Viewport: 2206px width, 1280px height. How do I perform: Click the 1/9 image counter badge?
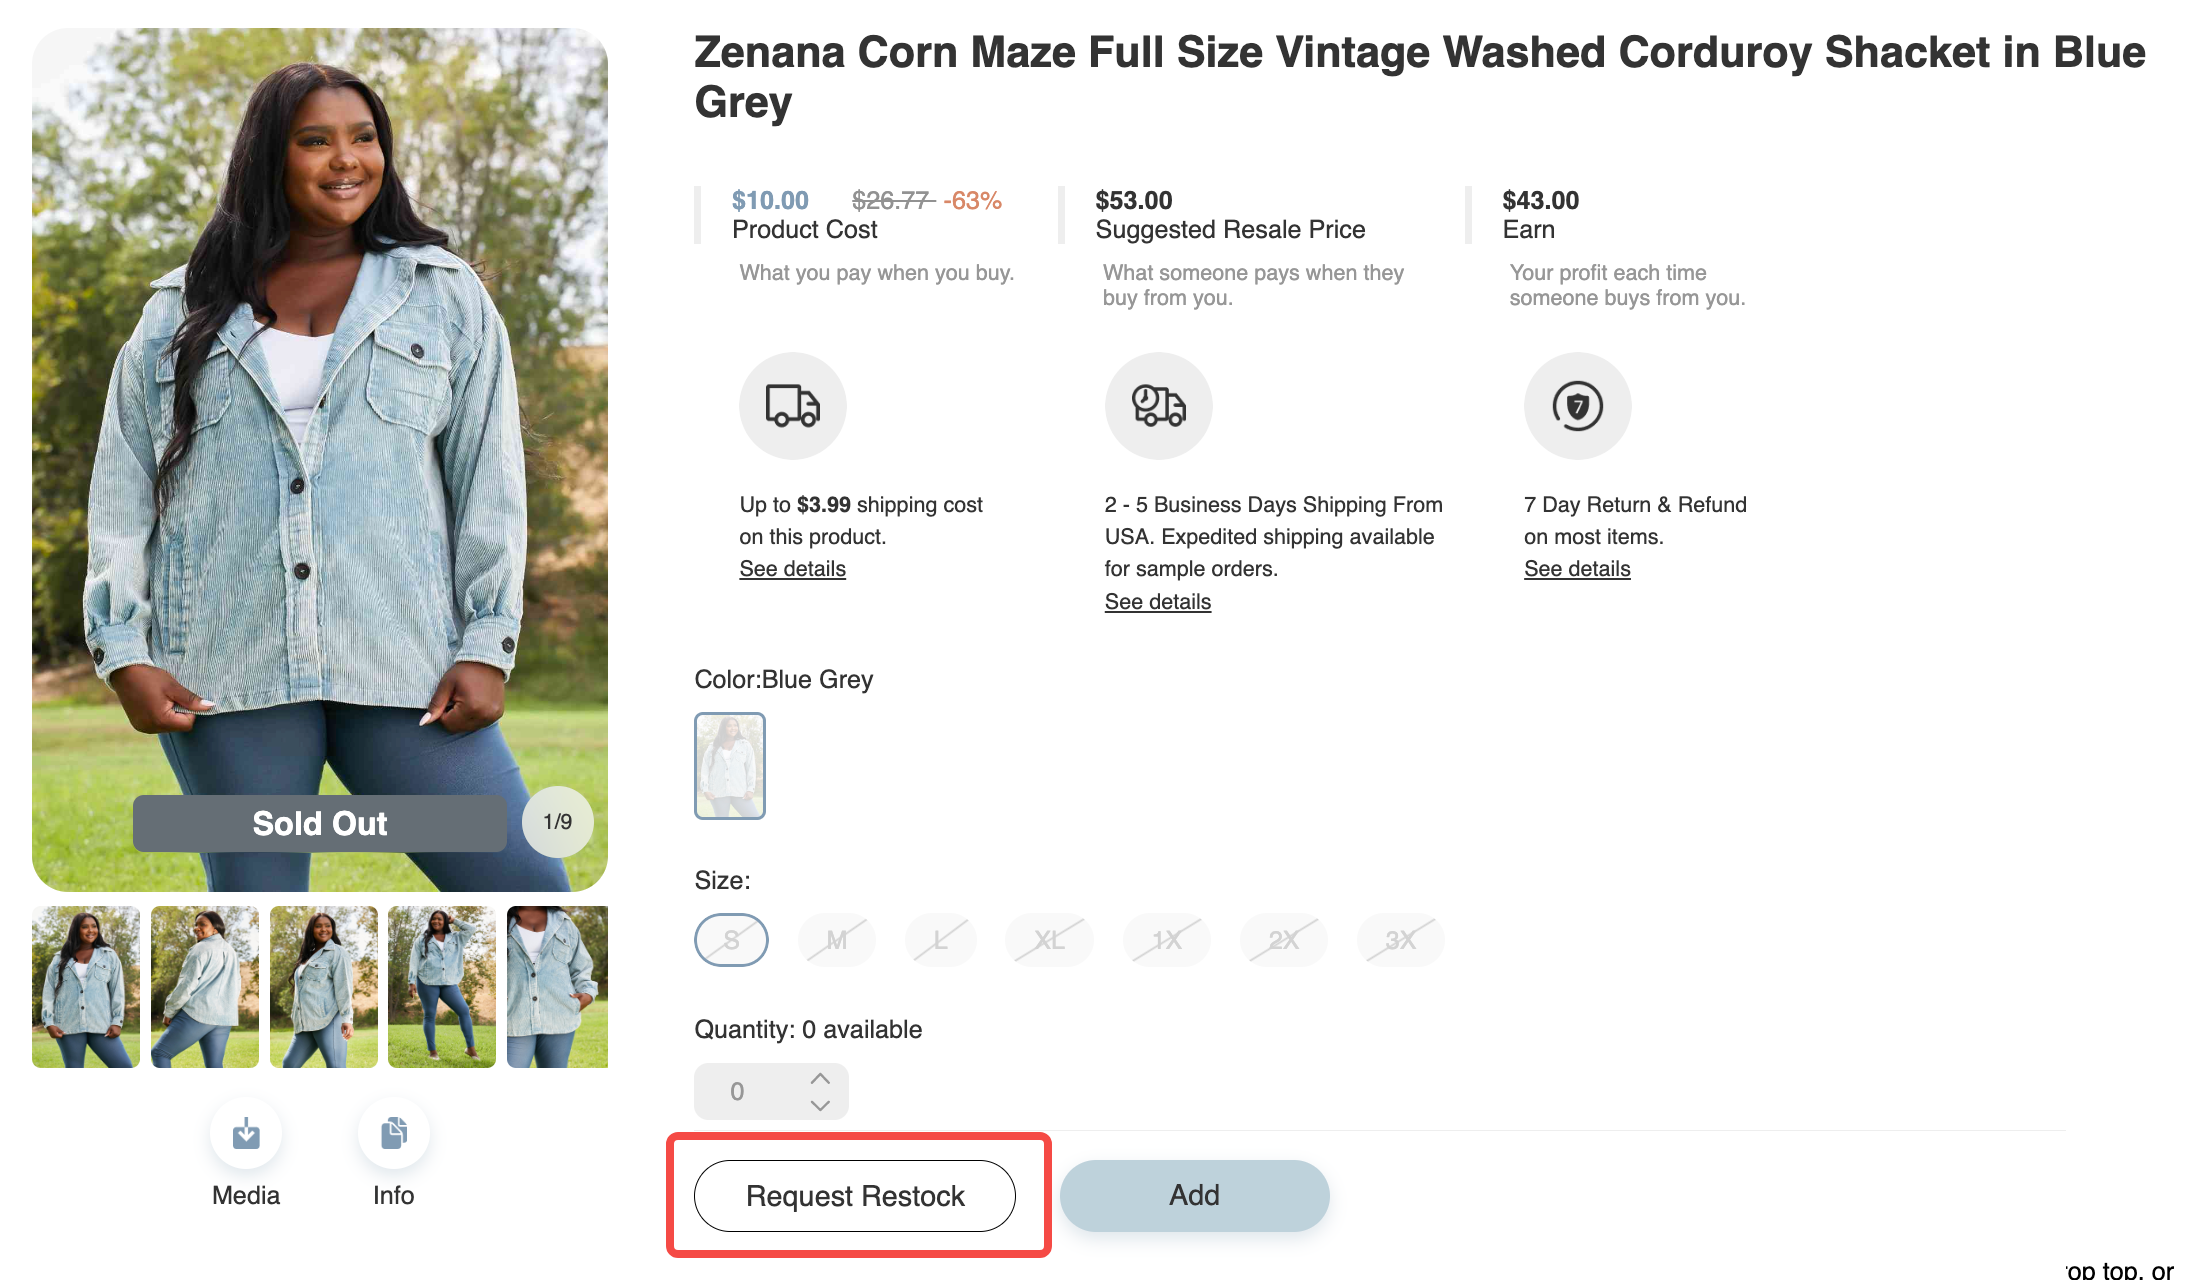pos(557,822)
